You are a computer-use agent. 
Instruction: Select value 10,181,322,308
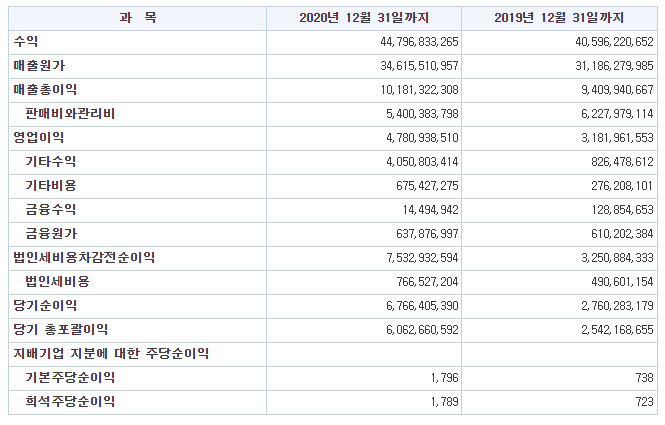pos(419,90)
